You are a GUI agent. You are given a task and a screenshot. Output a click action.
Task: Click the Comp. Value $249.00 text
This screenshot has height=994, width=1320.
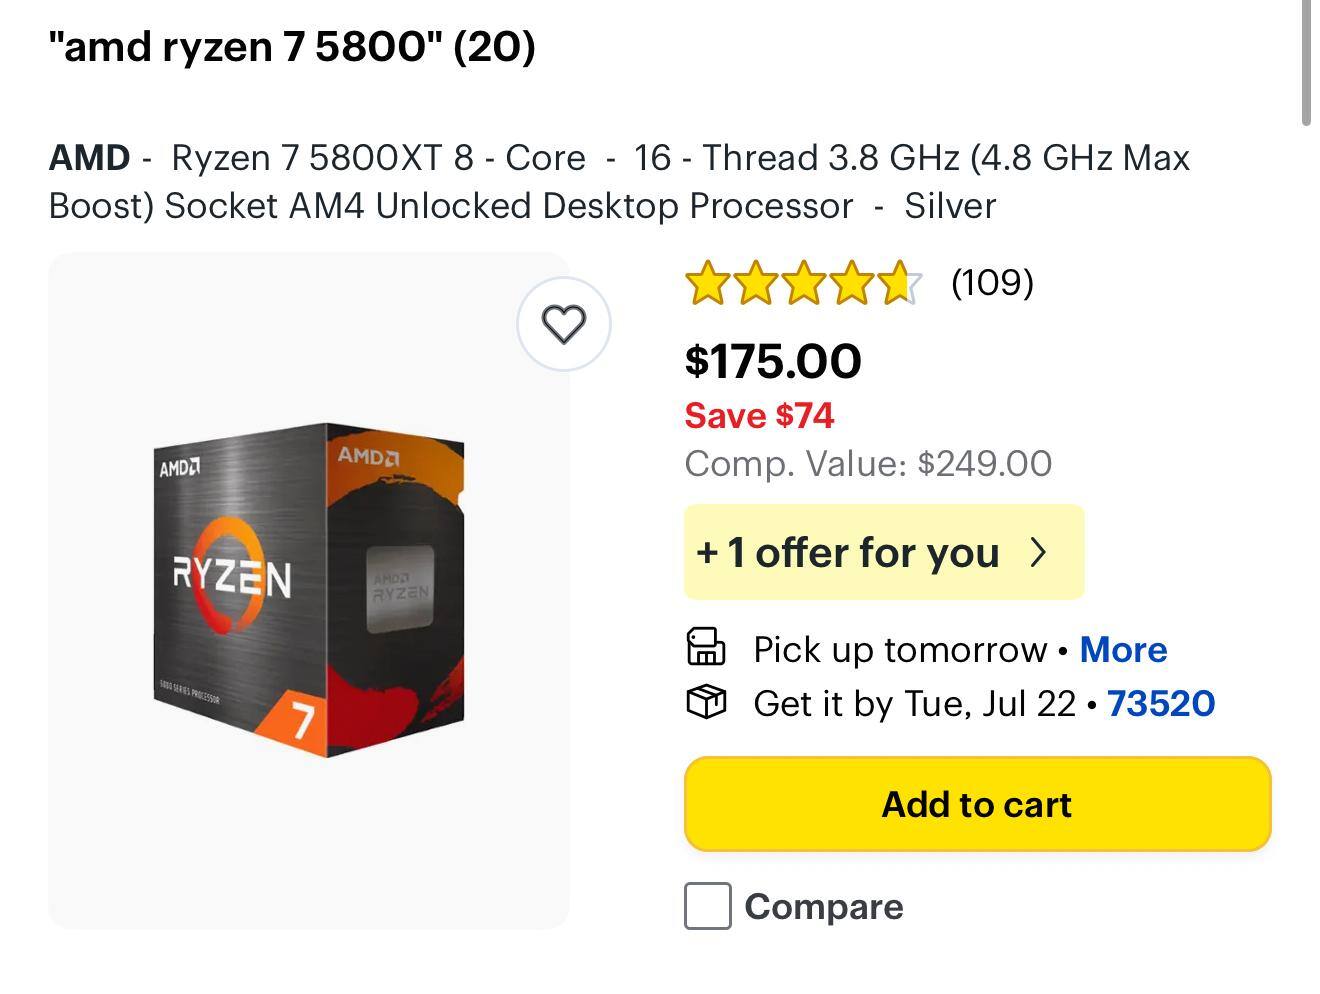tap(867, 464)
